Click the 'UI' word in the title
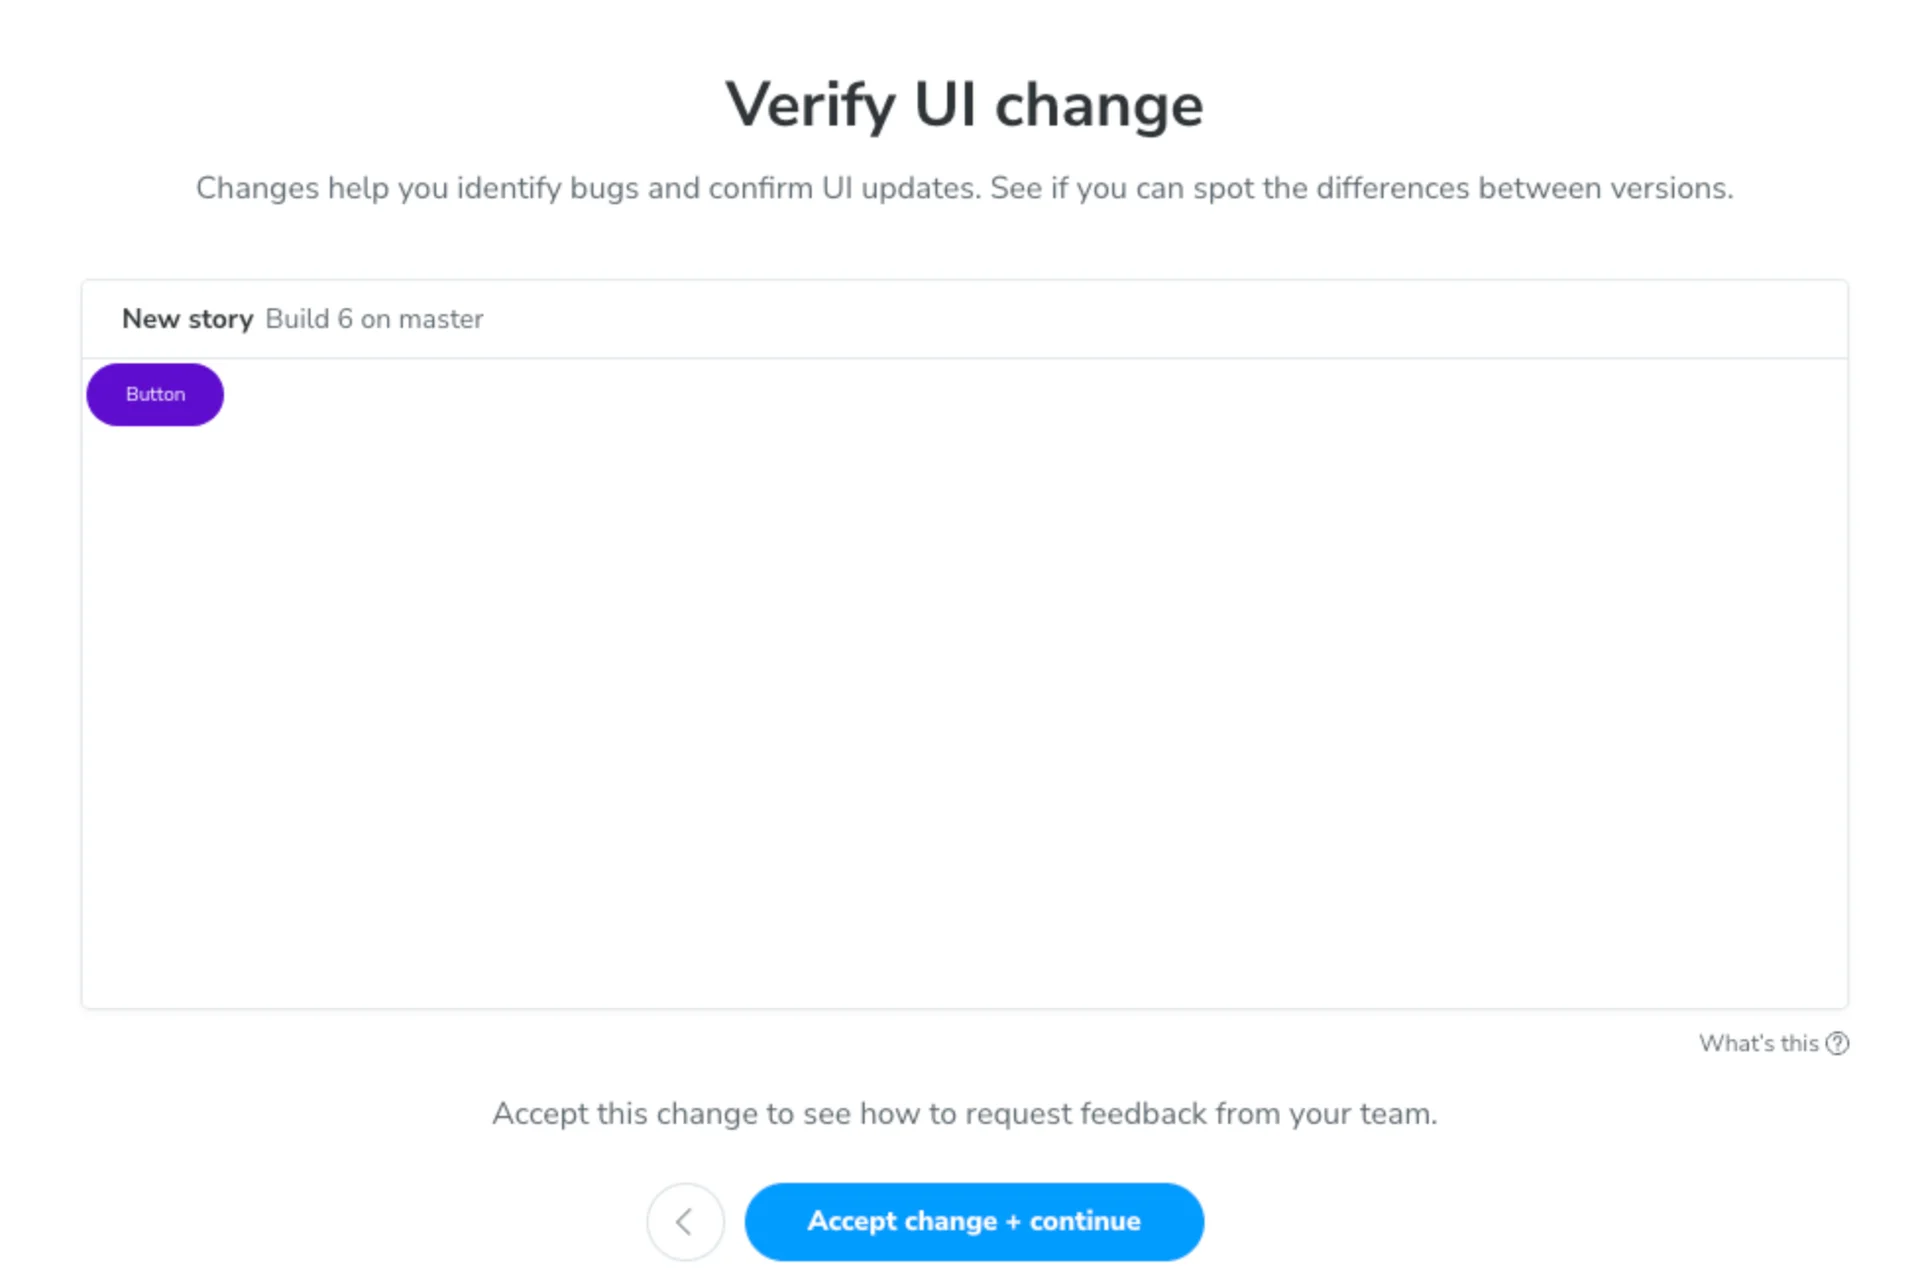 (944, 105)
